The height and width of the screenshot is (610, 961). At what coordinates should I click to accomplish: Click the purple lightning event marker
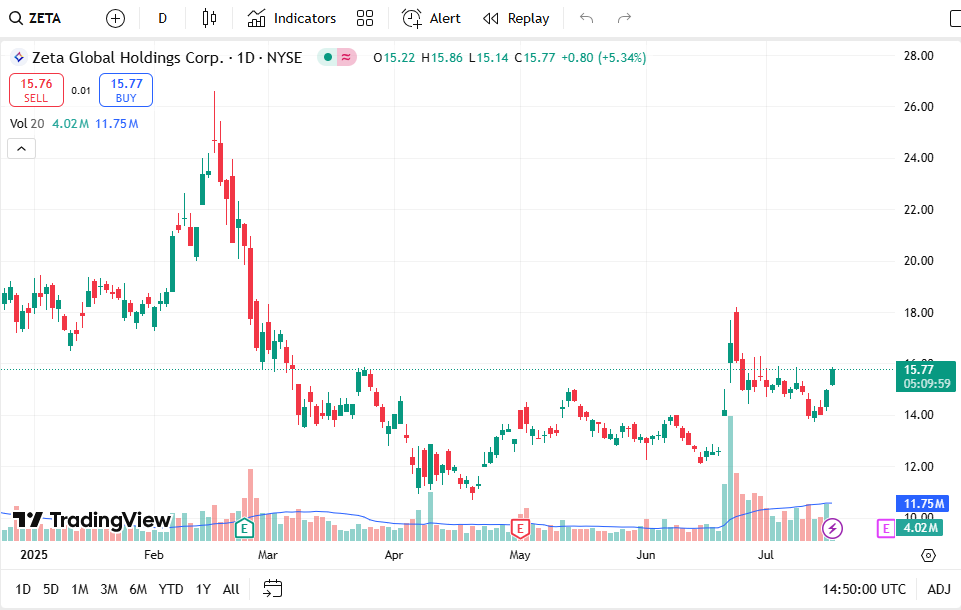coord(832,528)
